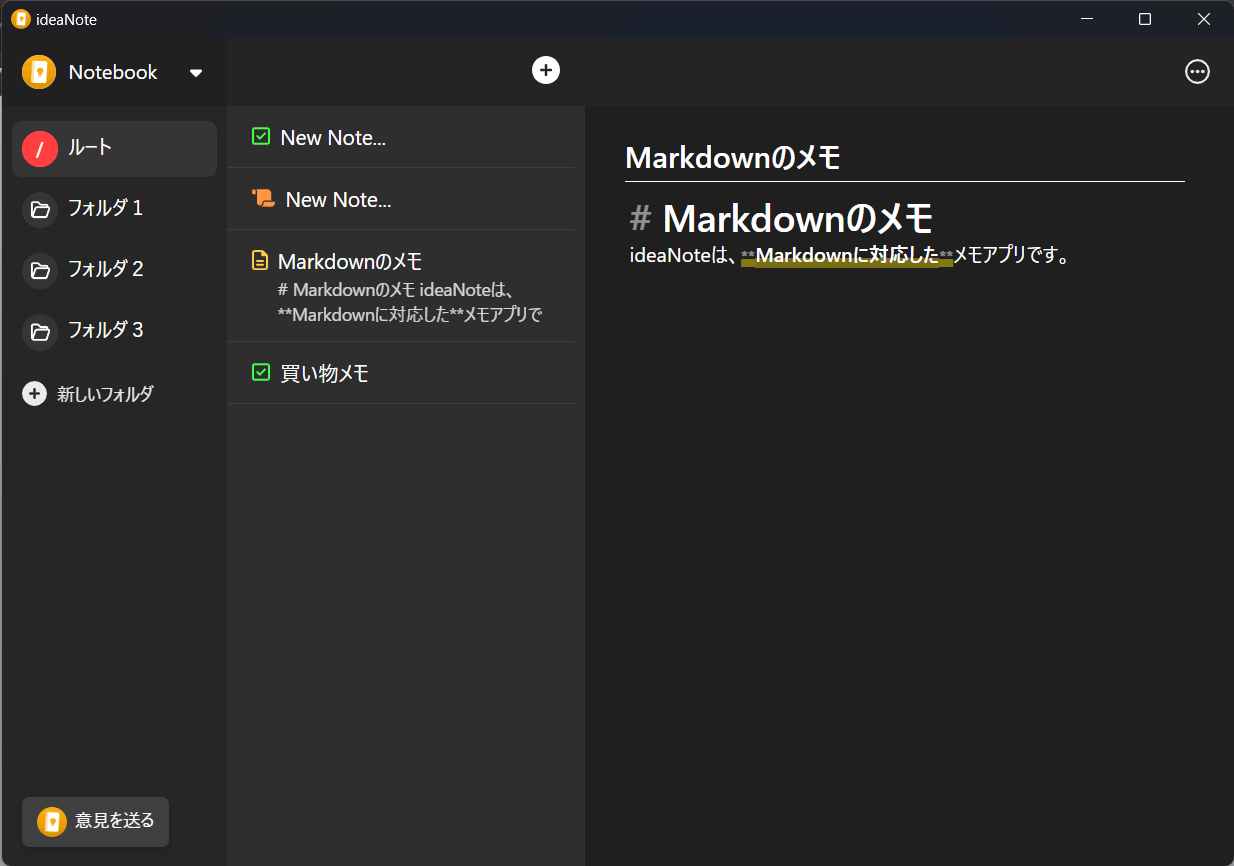Click the red root slash icon
1234x866 pixels.
point(40,149)
